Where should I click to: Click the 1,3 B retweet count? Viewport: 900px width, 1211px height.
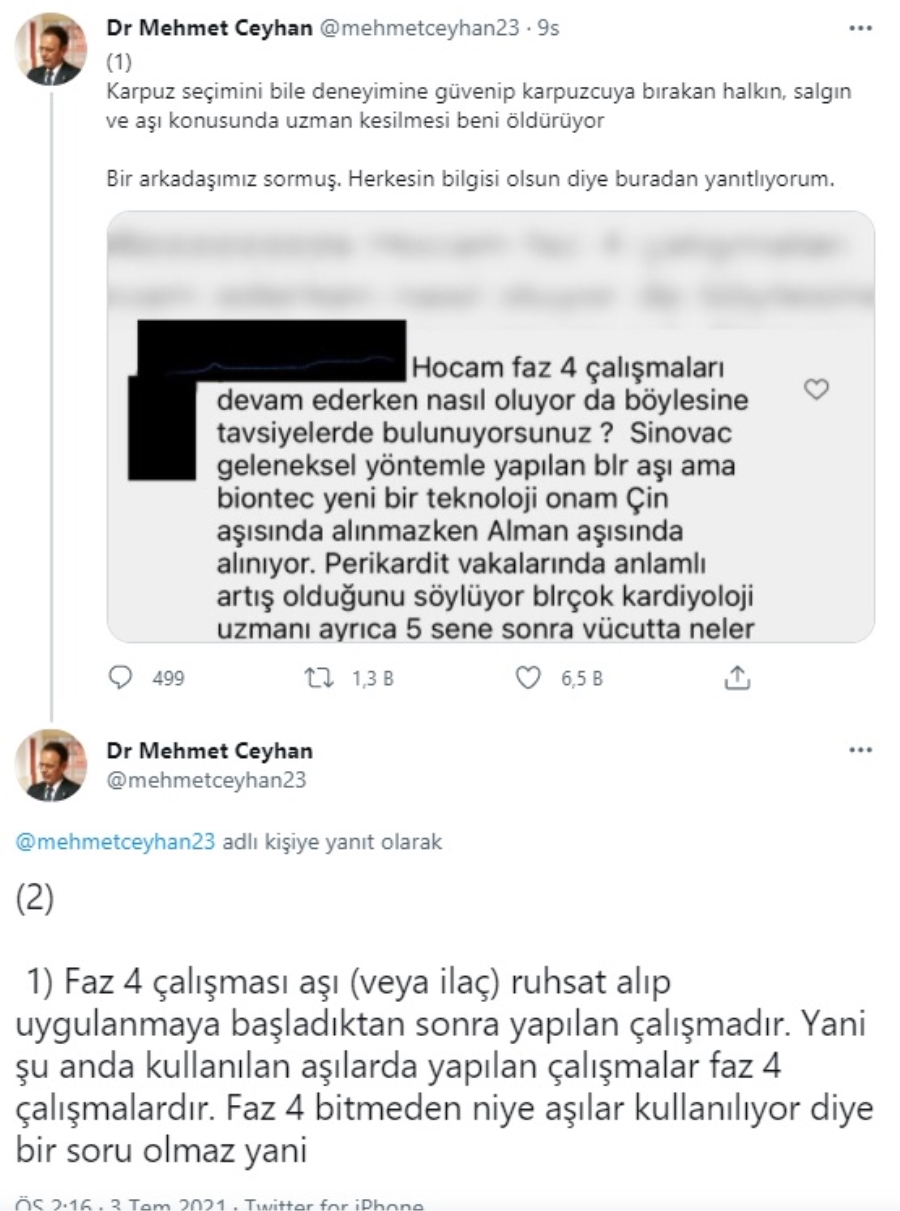tap(373, 679)
